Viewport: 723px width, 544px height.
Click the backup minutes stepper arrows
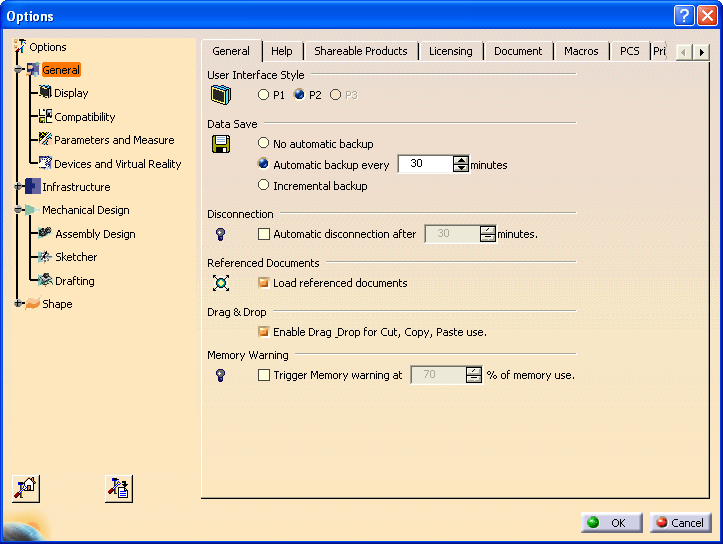461,164
